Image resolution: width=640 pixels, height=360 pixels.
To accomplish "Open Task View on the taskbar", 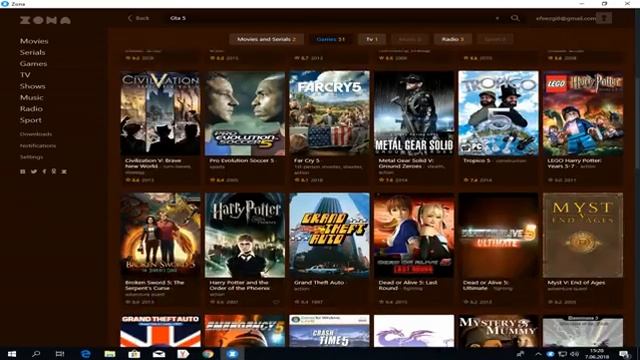I will pyautogui.click(x=60, y=354).
